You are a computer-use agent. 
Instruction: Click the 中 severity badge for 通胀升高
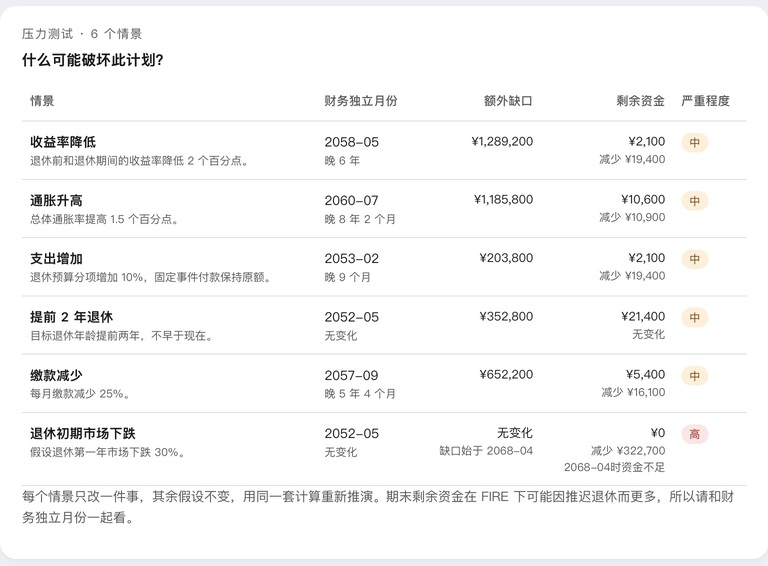point(695,201)
